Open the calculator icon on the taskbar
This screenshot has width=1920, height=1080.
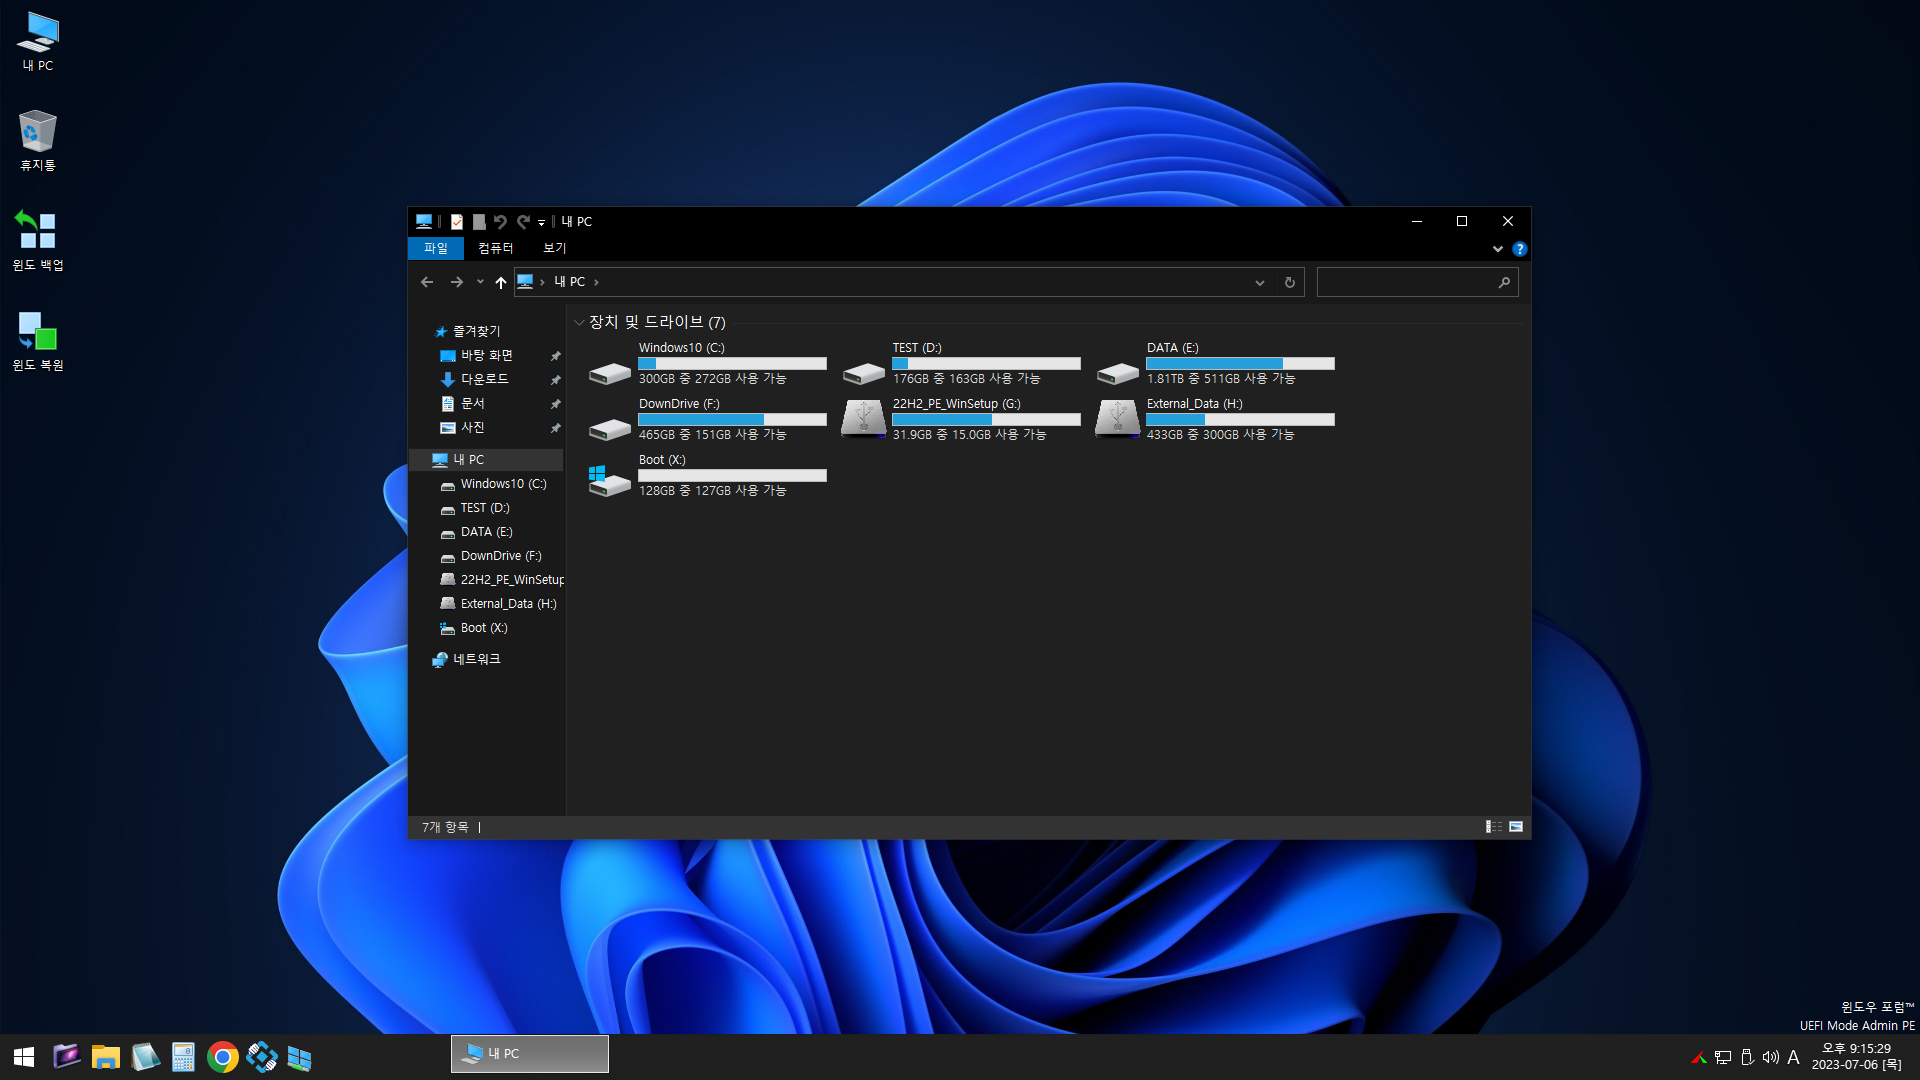tap(183, 1057)
